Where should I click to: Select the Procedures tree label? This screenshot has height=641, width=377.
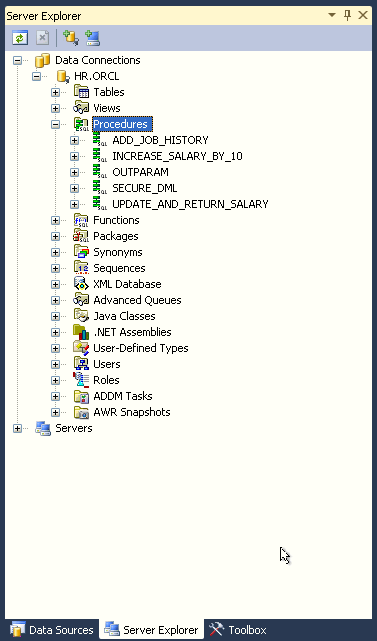(122, 124)
